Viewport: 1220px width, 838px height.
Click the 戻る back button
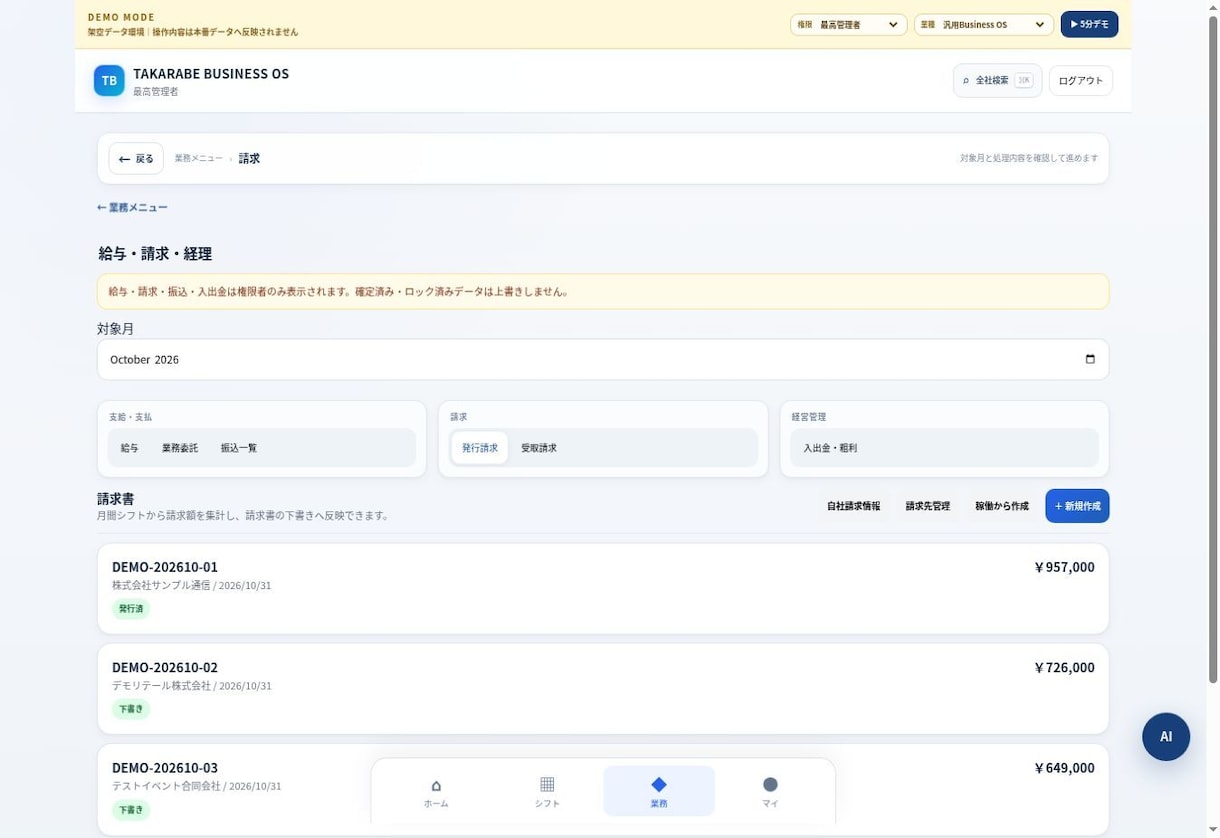(x=136, y=158)
